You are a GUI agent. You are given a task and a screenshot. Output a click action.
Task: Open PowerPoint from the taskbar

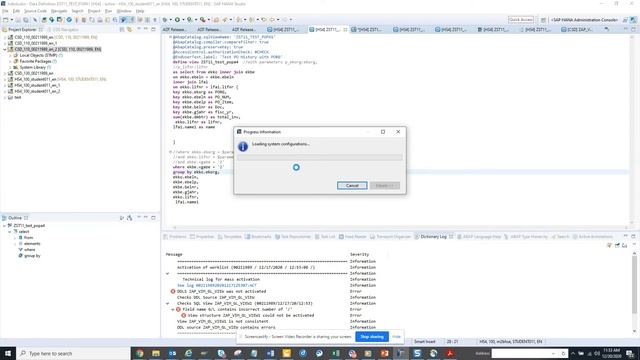tap(384, 353)
